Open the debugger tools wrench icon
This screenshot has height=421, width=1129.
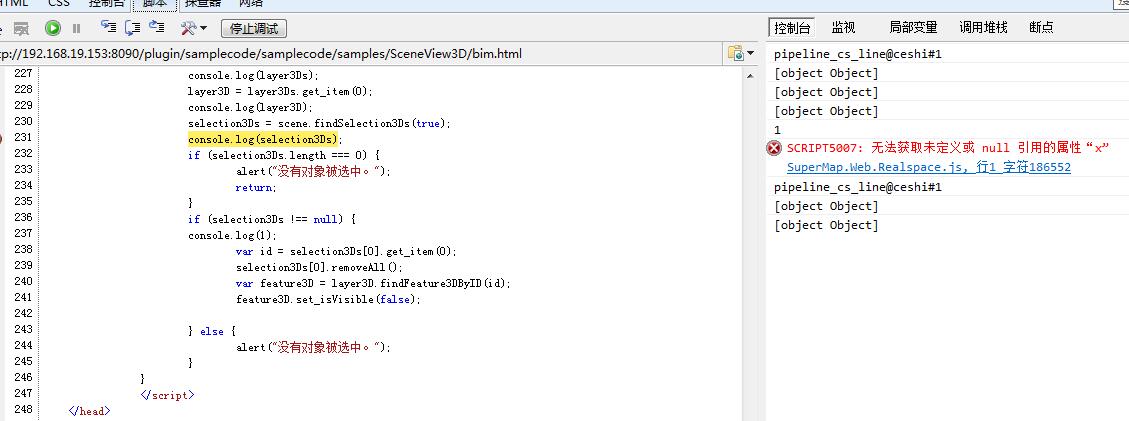tap(189, 28)
